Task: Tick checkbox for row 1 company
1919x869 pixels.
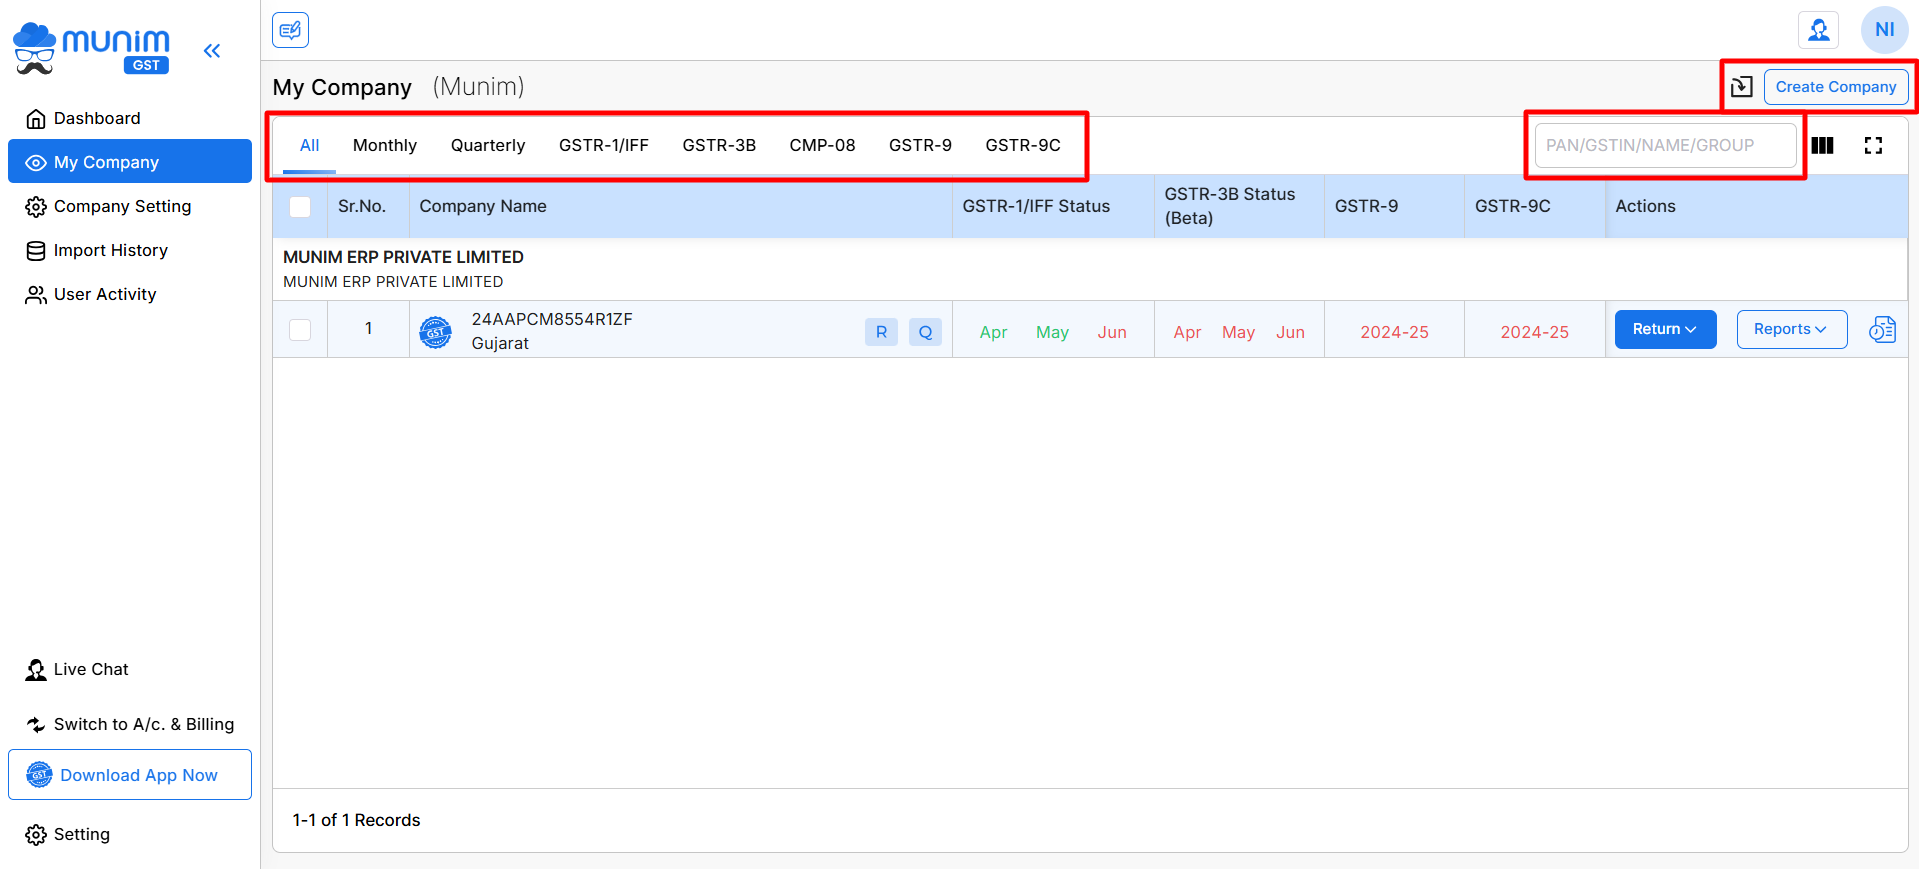Action: [x=300, y=330]
